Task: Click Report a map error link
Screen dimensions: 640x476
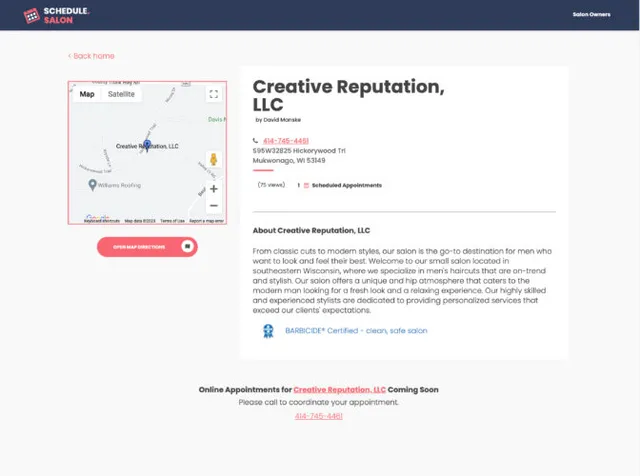Action: point(207,221)
